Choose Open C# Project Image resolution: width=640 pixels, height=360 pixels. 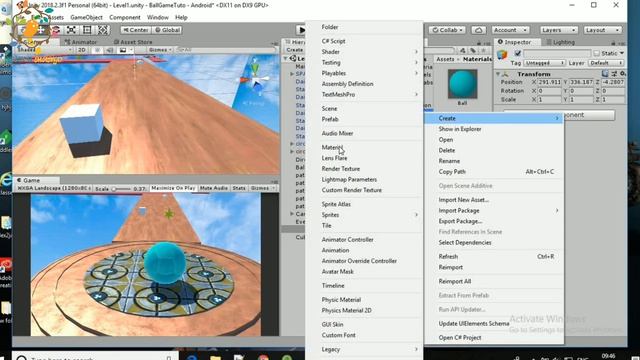[x=494, y=338]
